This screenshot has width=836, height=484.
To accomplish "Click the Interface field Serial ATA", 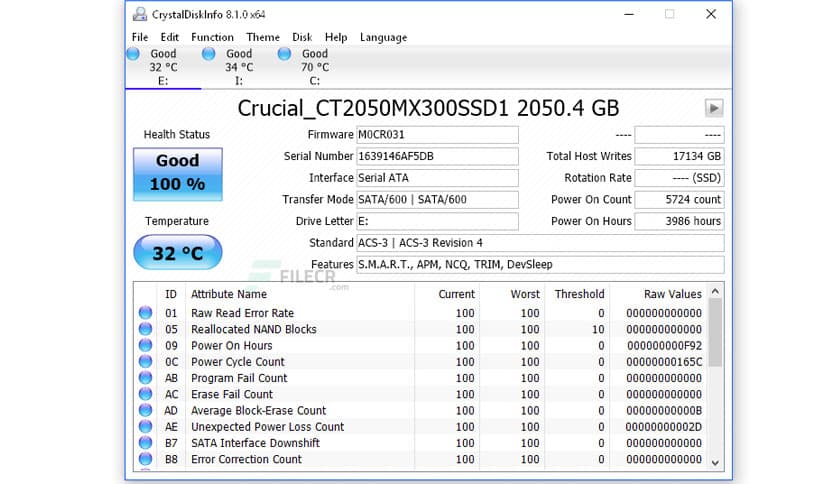I will (437, 178).
